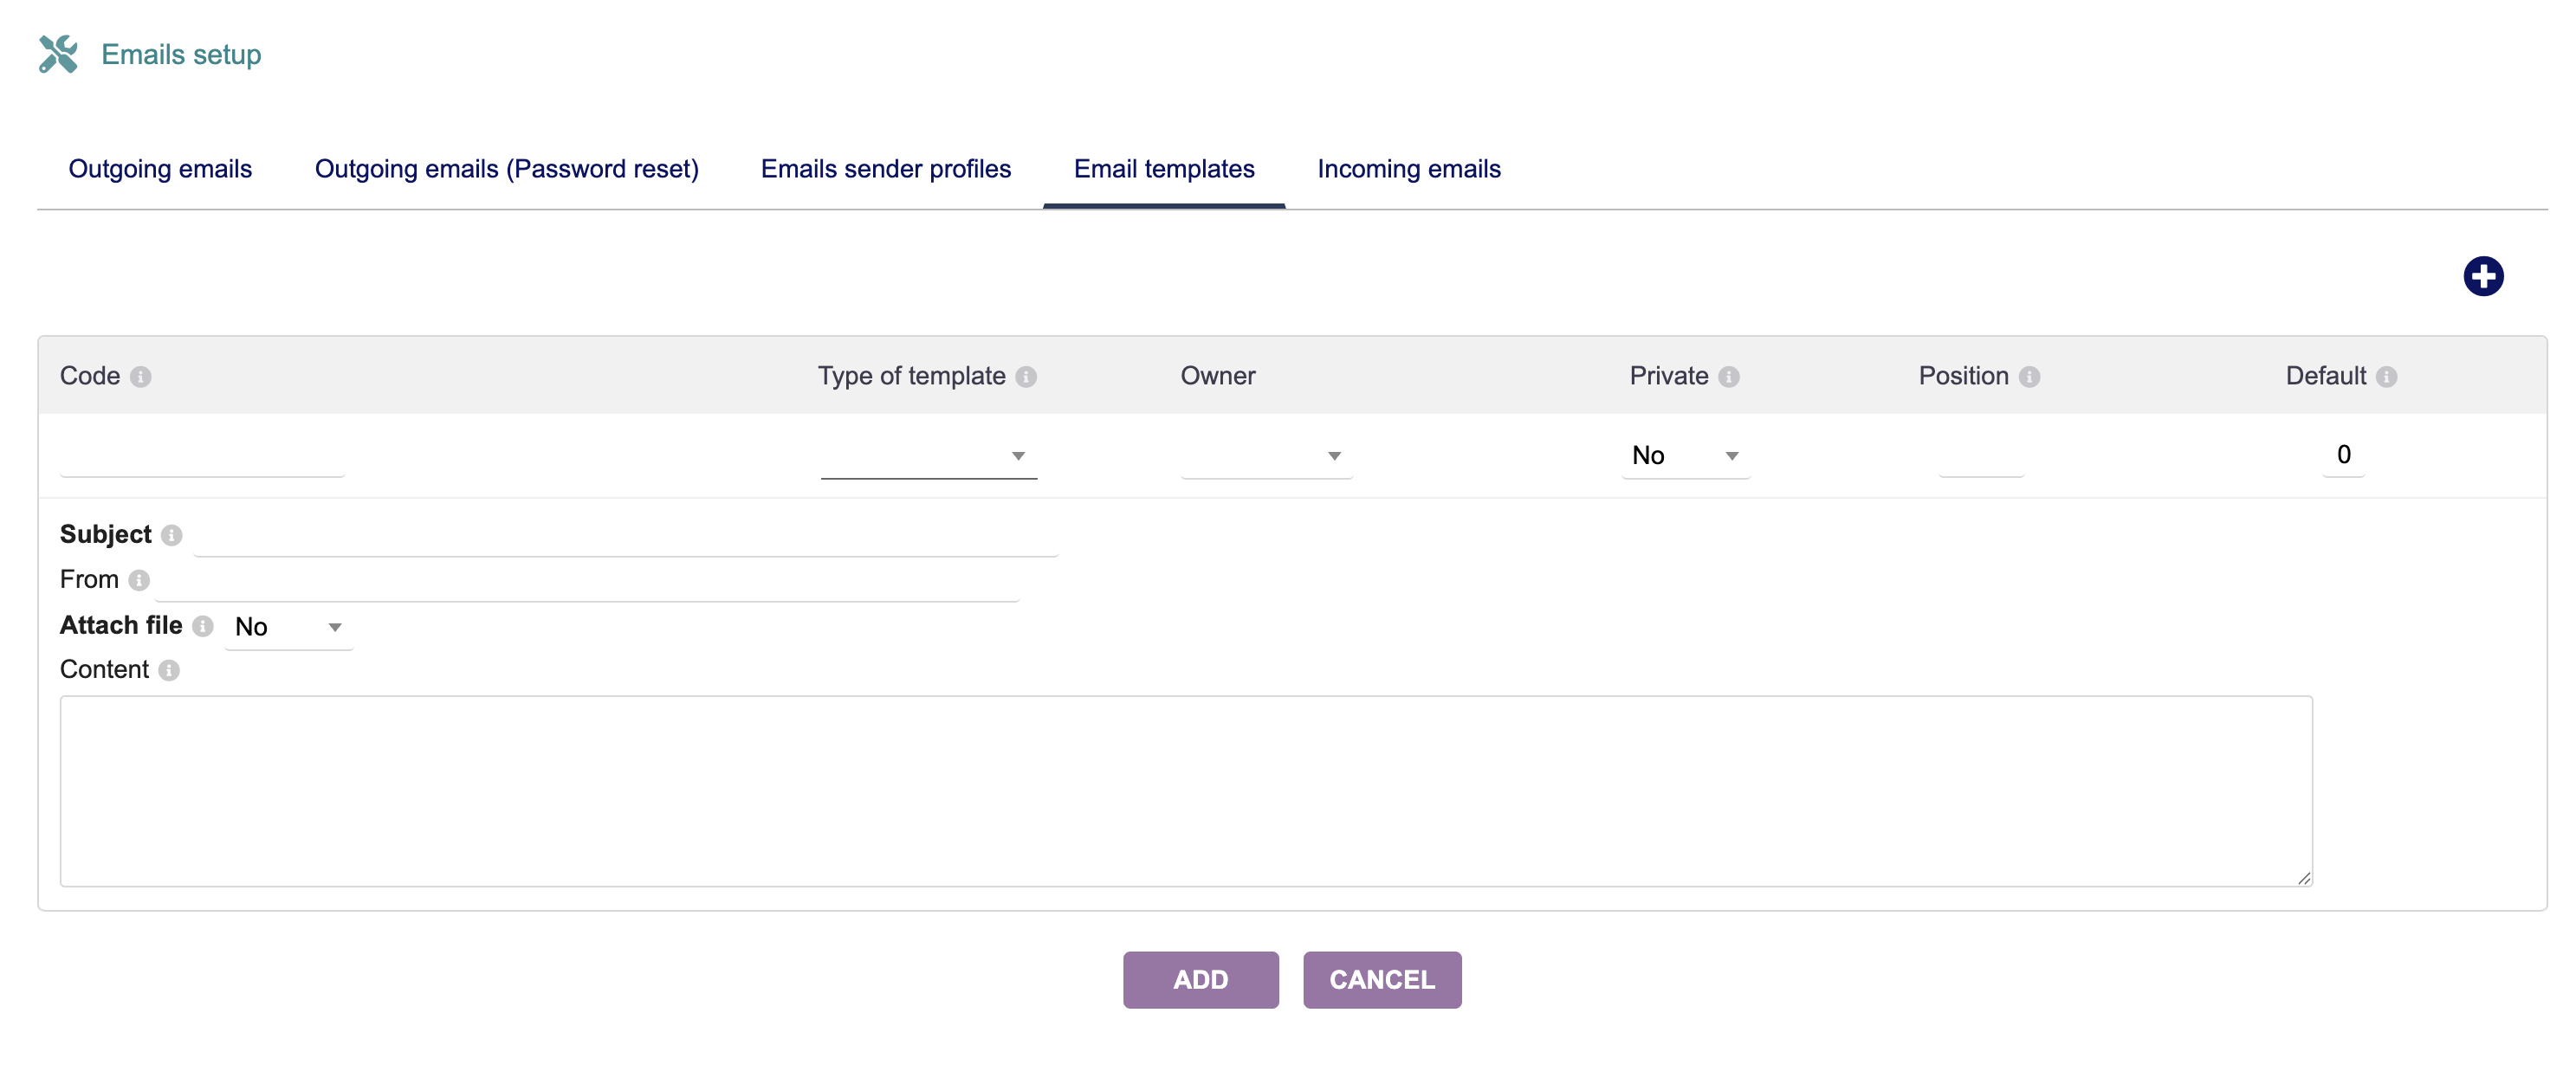Click the Subject field label

pos(105,535)
